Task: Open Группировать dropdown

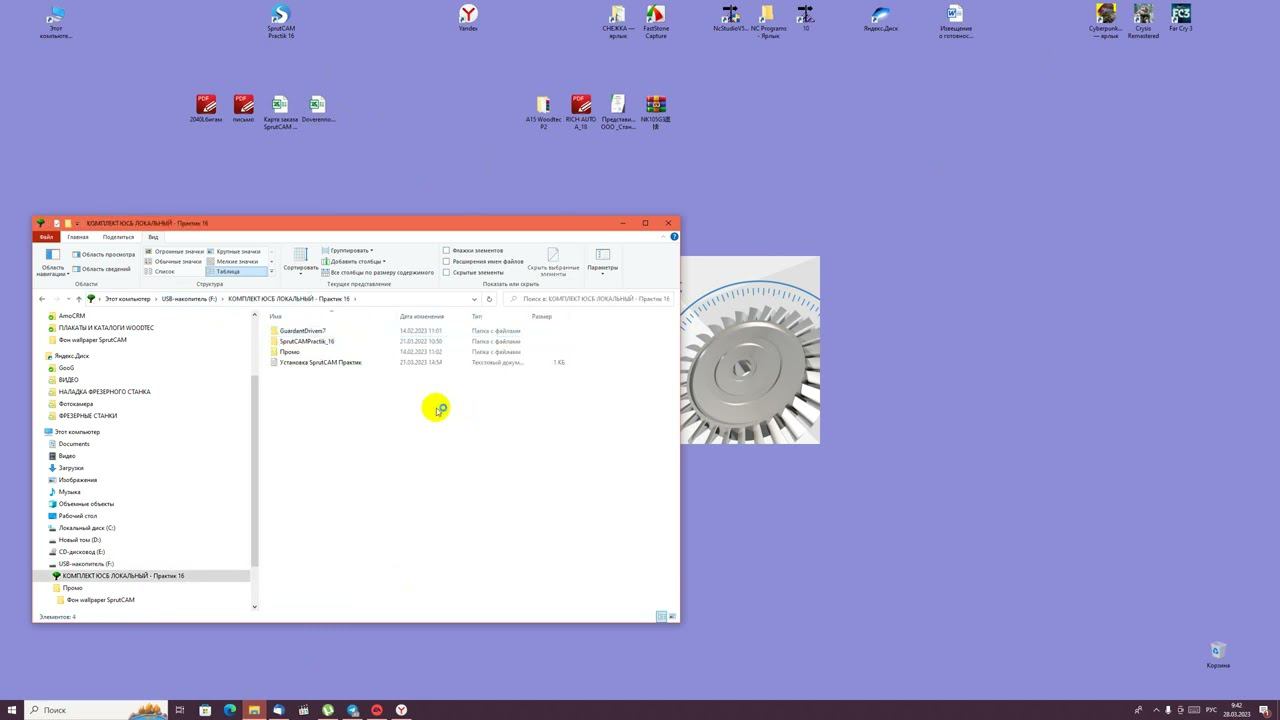Action: [x=348, y=250]
